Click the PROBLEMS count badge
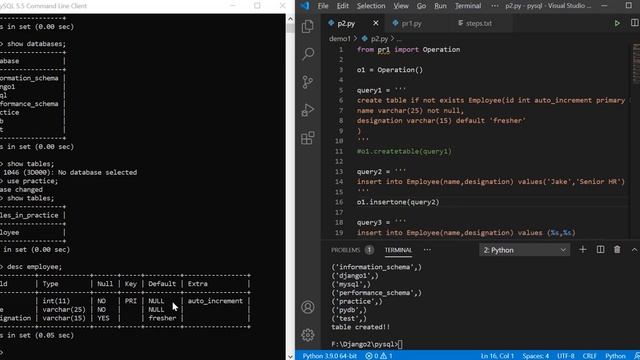640x360 pixels. 369,250
